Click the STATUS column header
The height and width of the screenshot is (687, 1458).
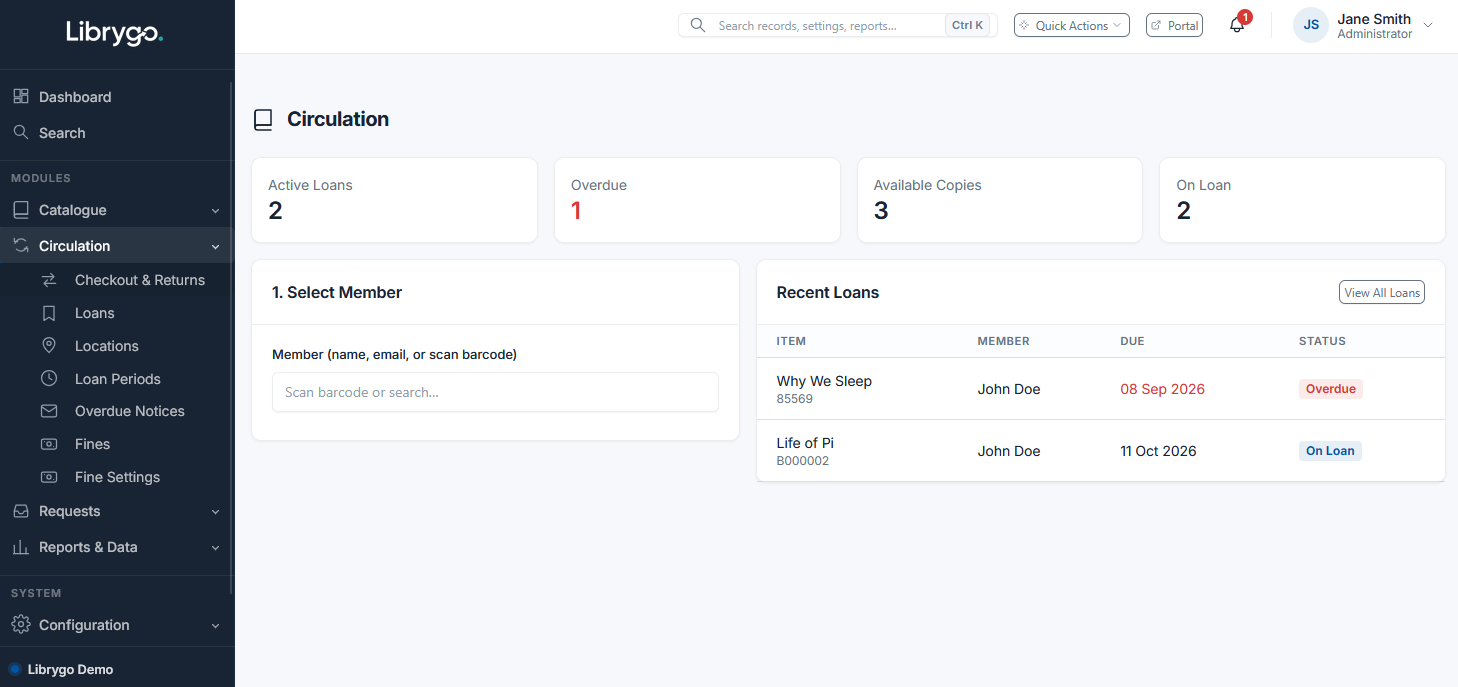(x=1322, y=341)
